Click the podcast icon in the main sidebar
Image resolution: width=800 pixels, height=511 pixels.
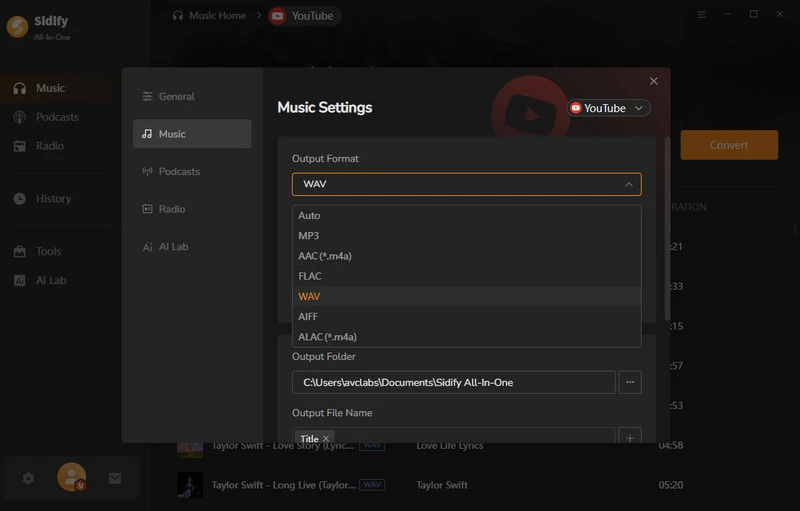click(19, 117)
